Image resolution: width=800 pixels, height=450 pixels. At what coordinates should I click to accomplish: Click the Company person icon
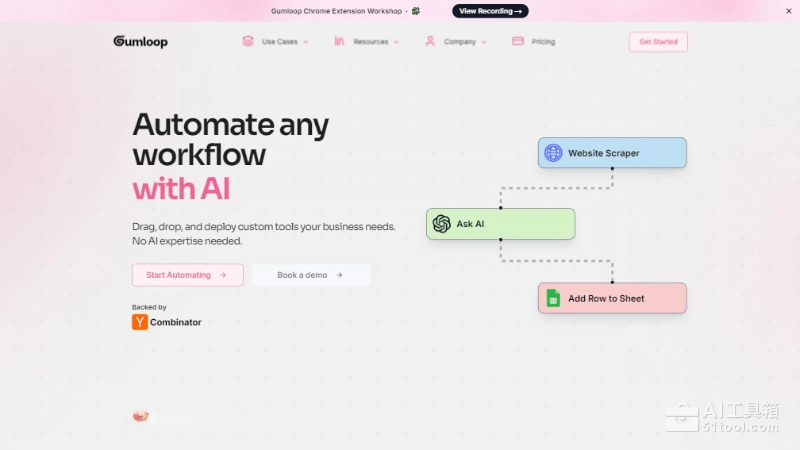430,41
